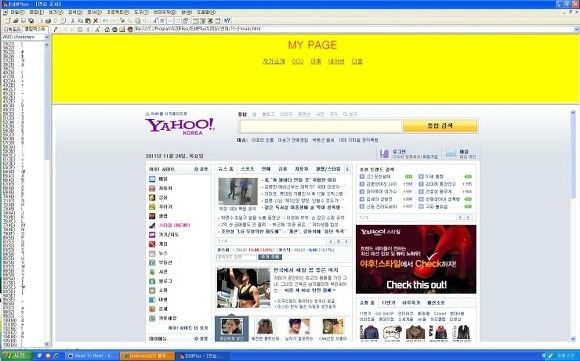Click the browser Refresh icon beside Home
Image resolution: width=580 pixels, height=361 pixels.
pyautogui.click(x=115, y=30)
